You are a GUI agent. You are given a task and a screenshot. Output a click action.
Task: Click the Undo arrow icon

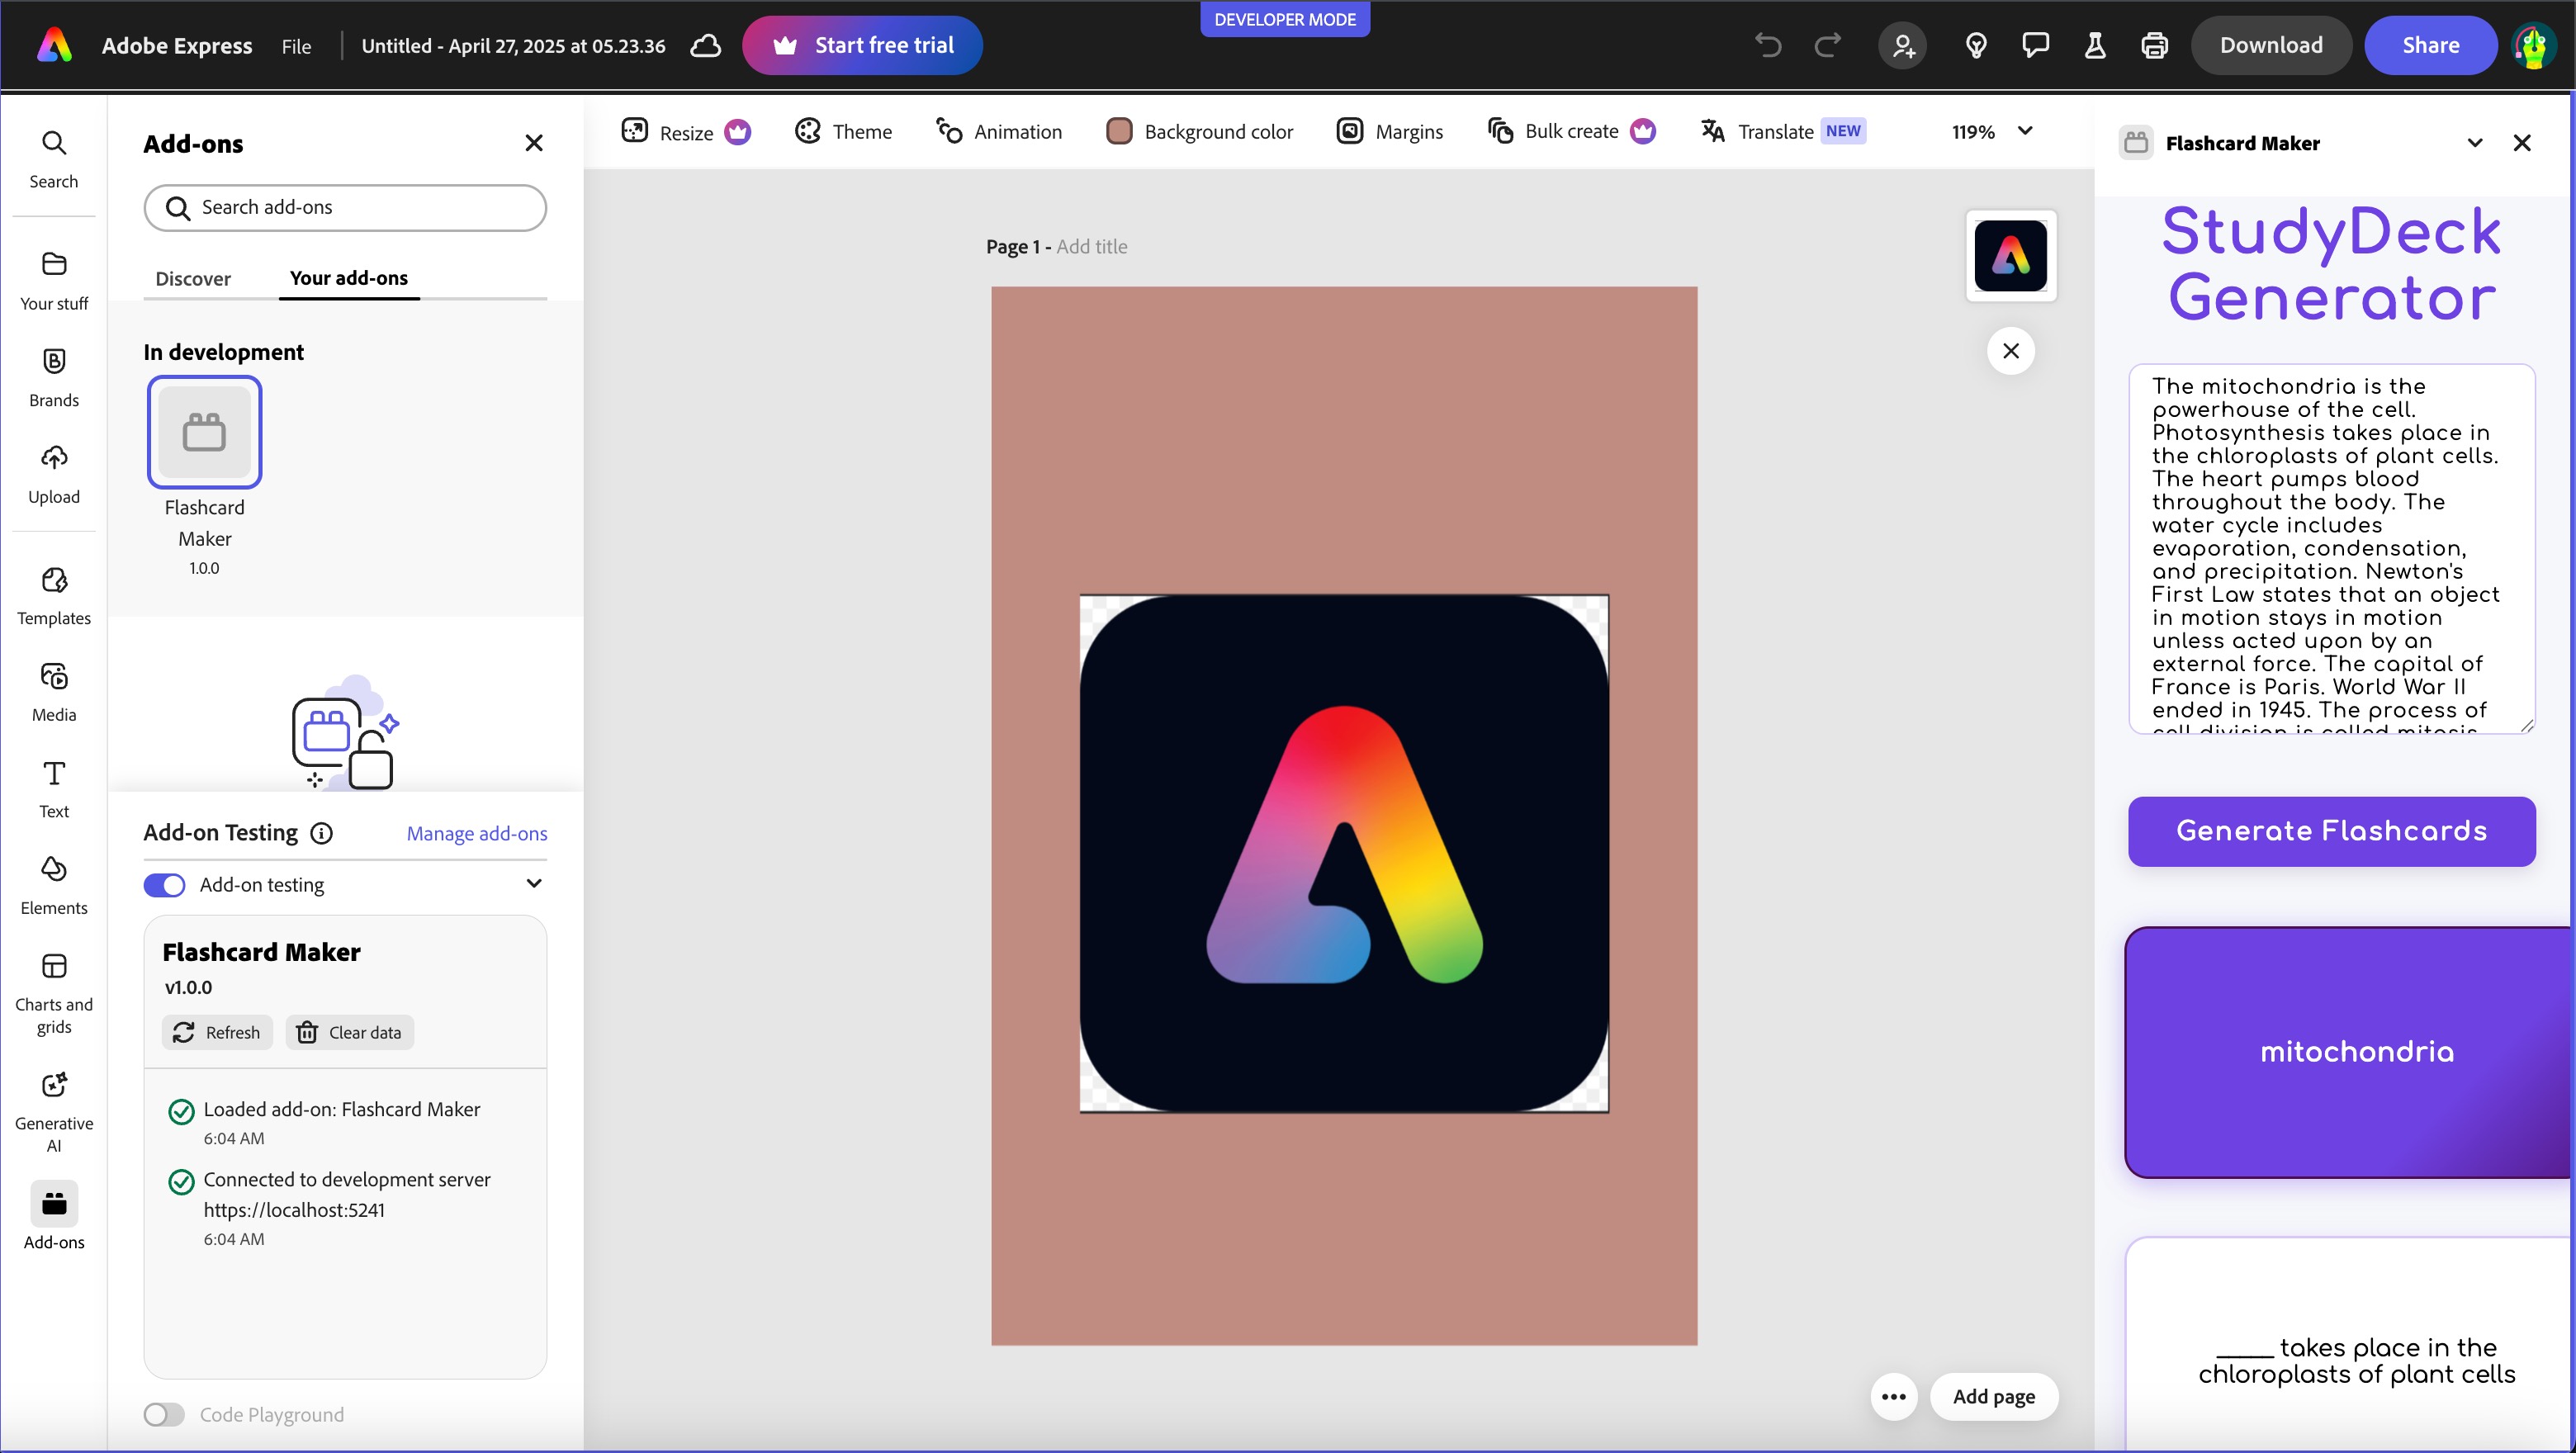pos(1767,46)
